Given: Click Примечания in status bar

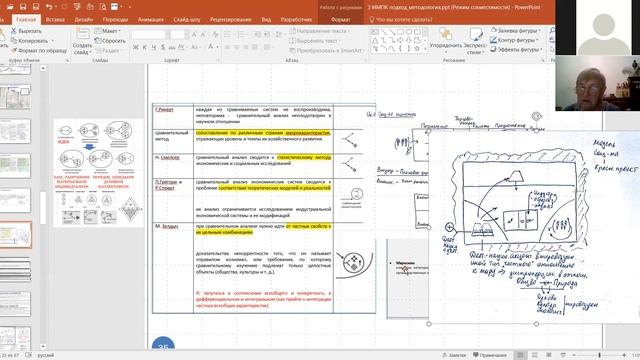Looking at the screenshot, I should (490, 355).
